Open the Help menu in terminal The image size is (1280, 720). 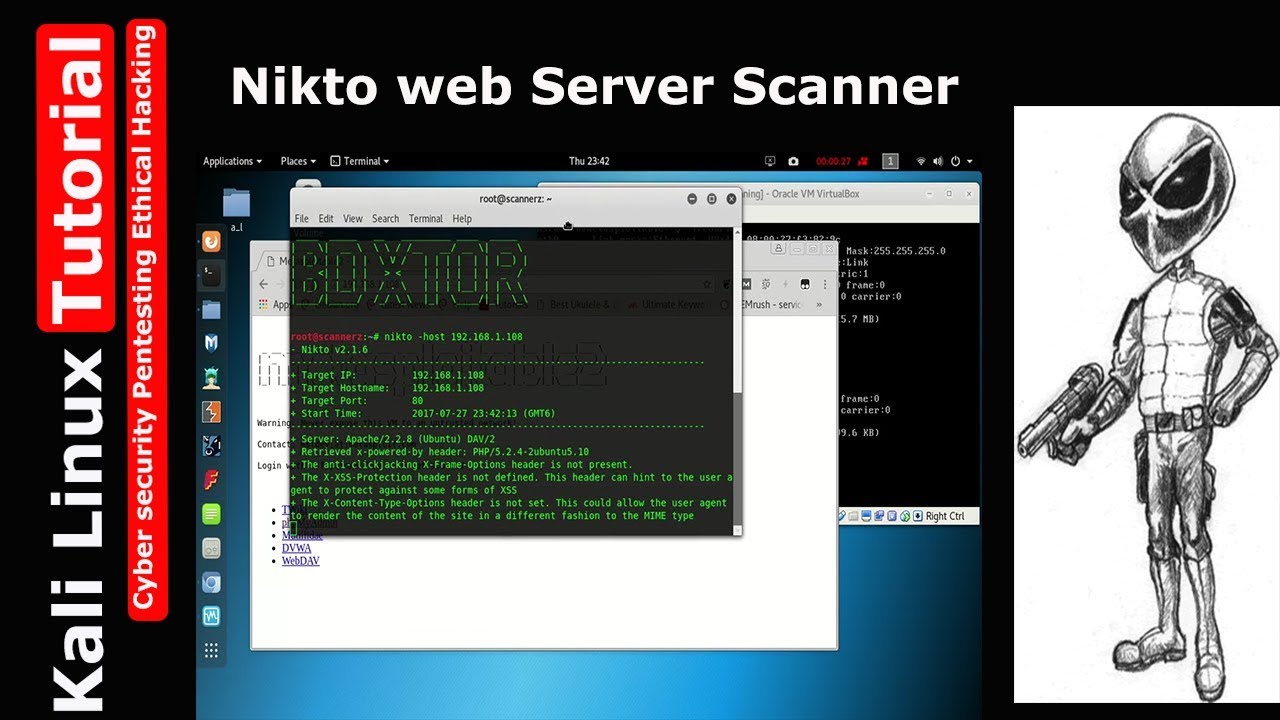[x=462, y=218]
